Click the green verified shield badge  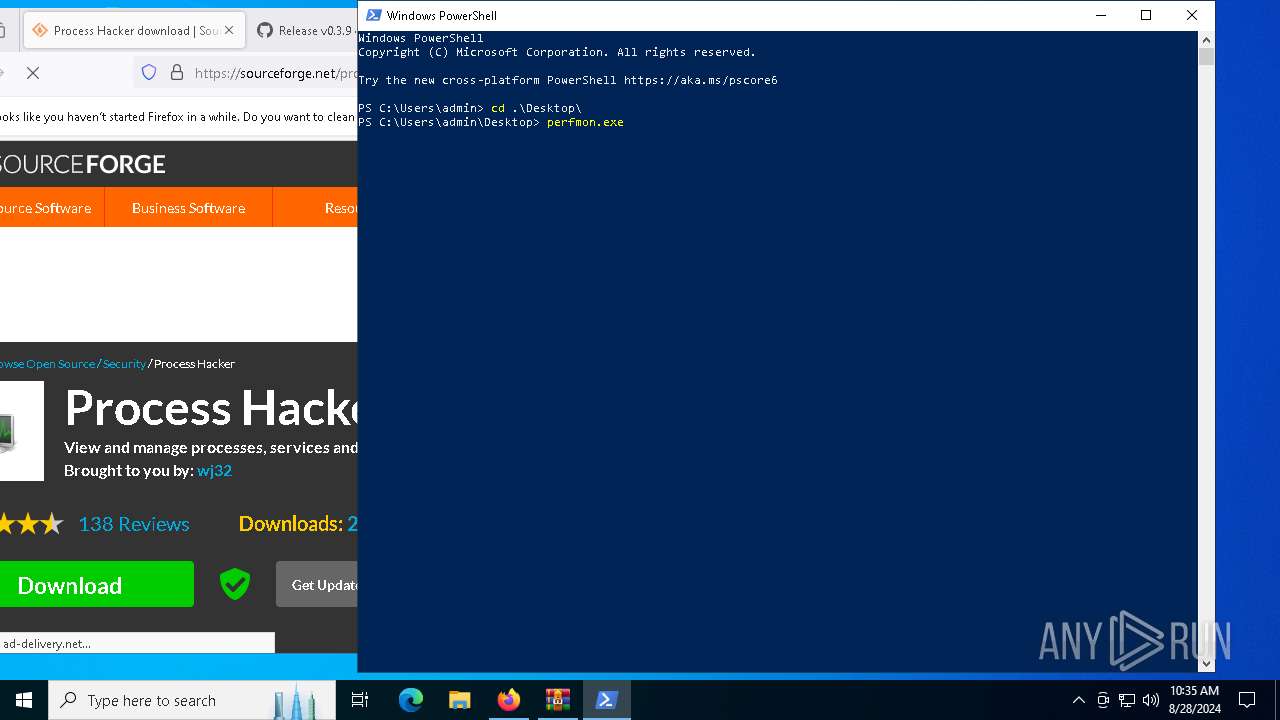235,584
